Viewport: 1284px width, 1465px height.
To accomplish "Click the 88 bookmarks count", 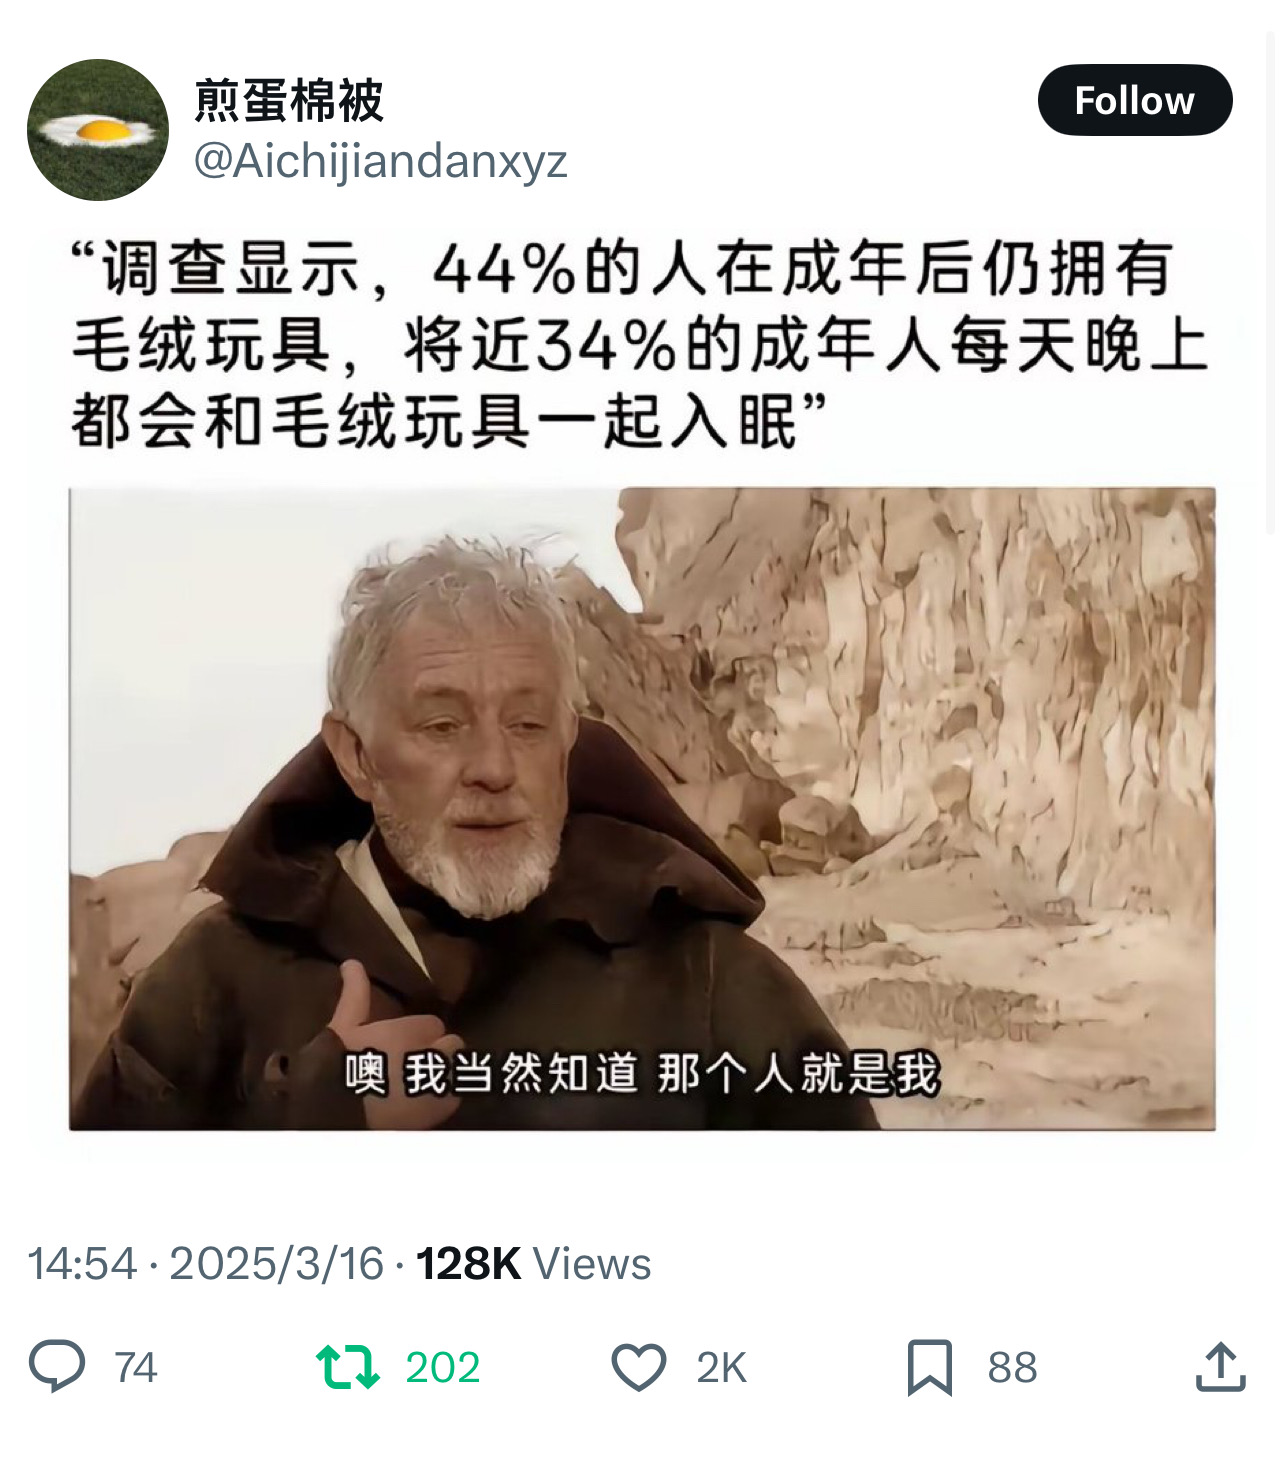I will 1012,1367.
